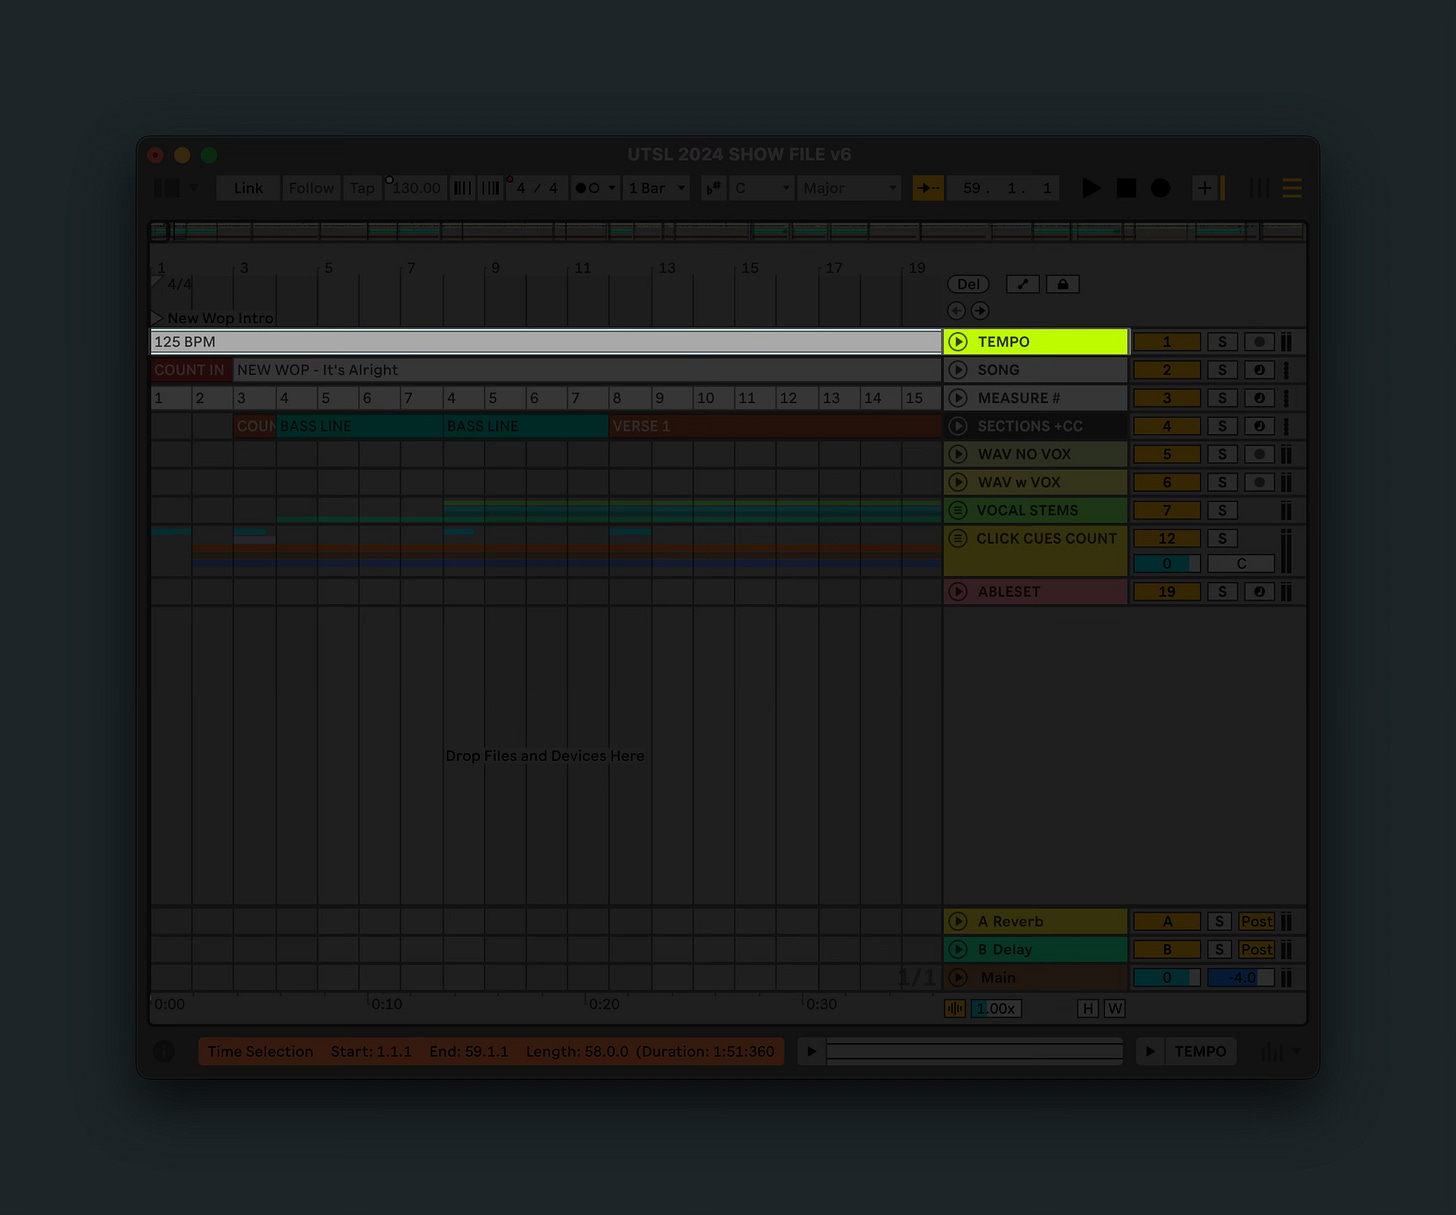This screenshot has width=1456, height=1215.
Task: Click the transport Stop button
Action: 1126,188
